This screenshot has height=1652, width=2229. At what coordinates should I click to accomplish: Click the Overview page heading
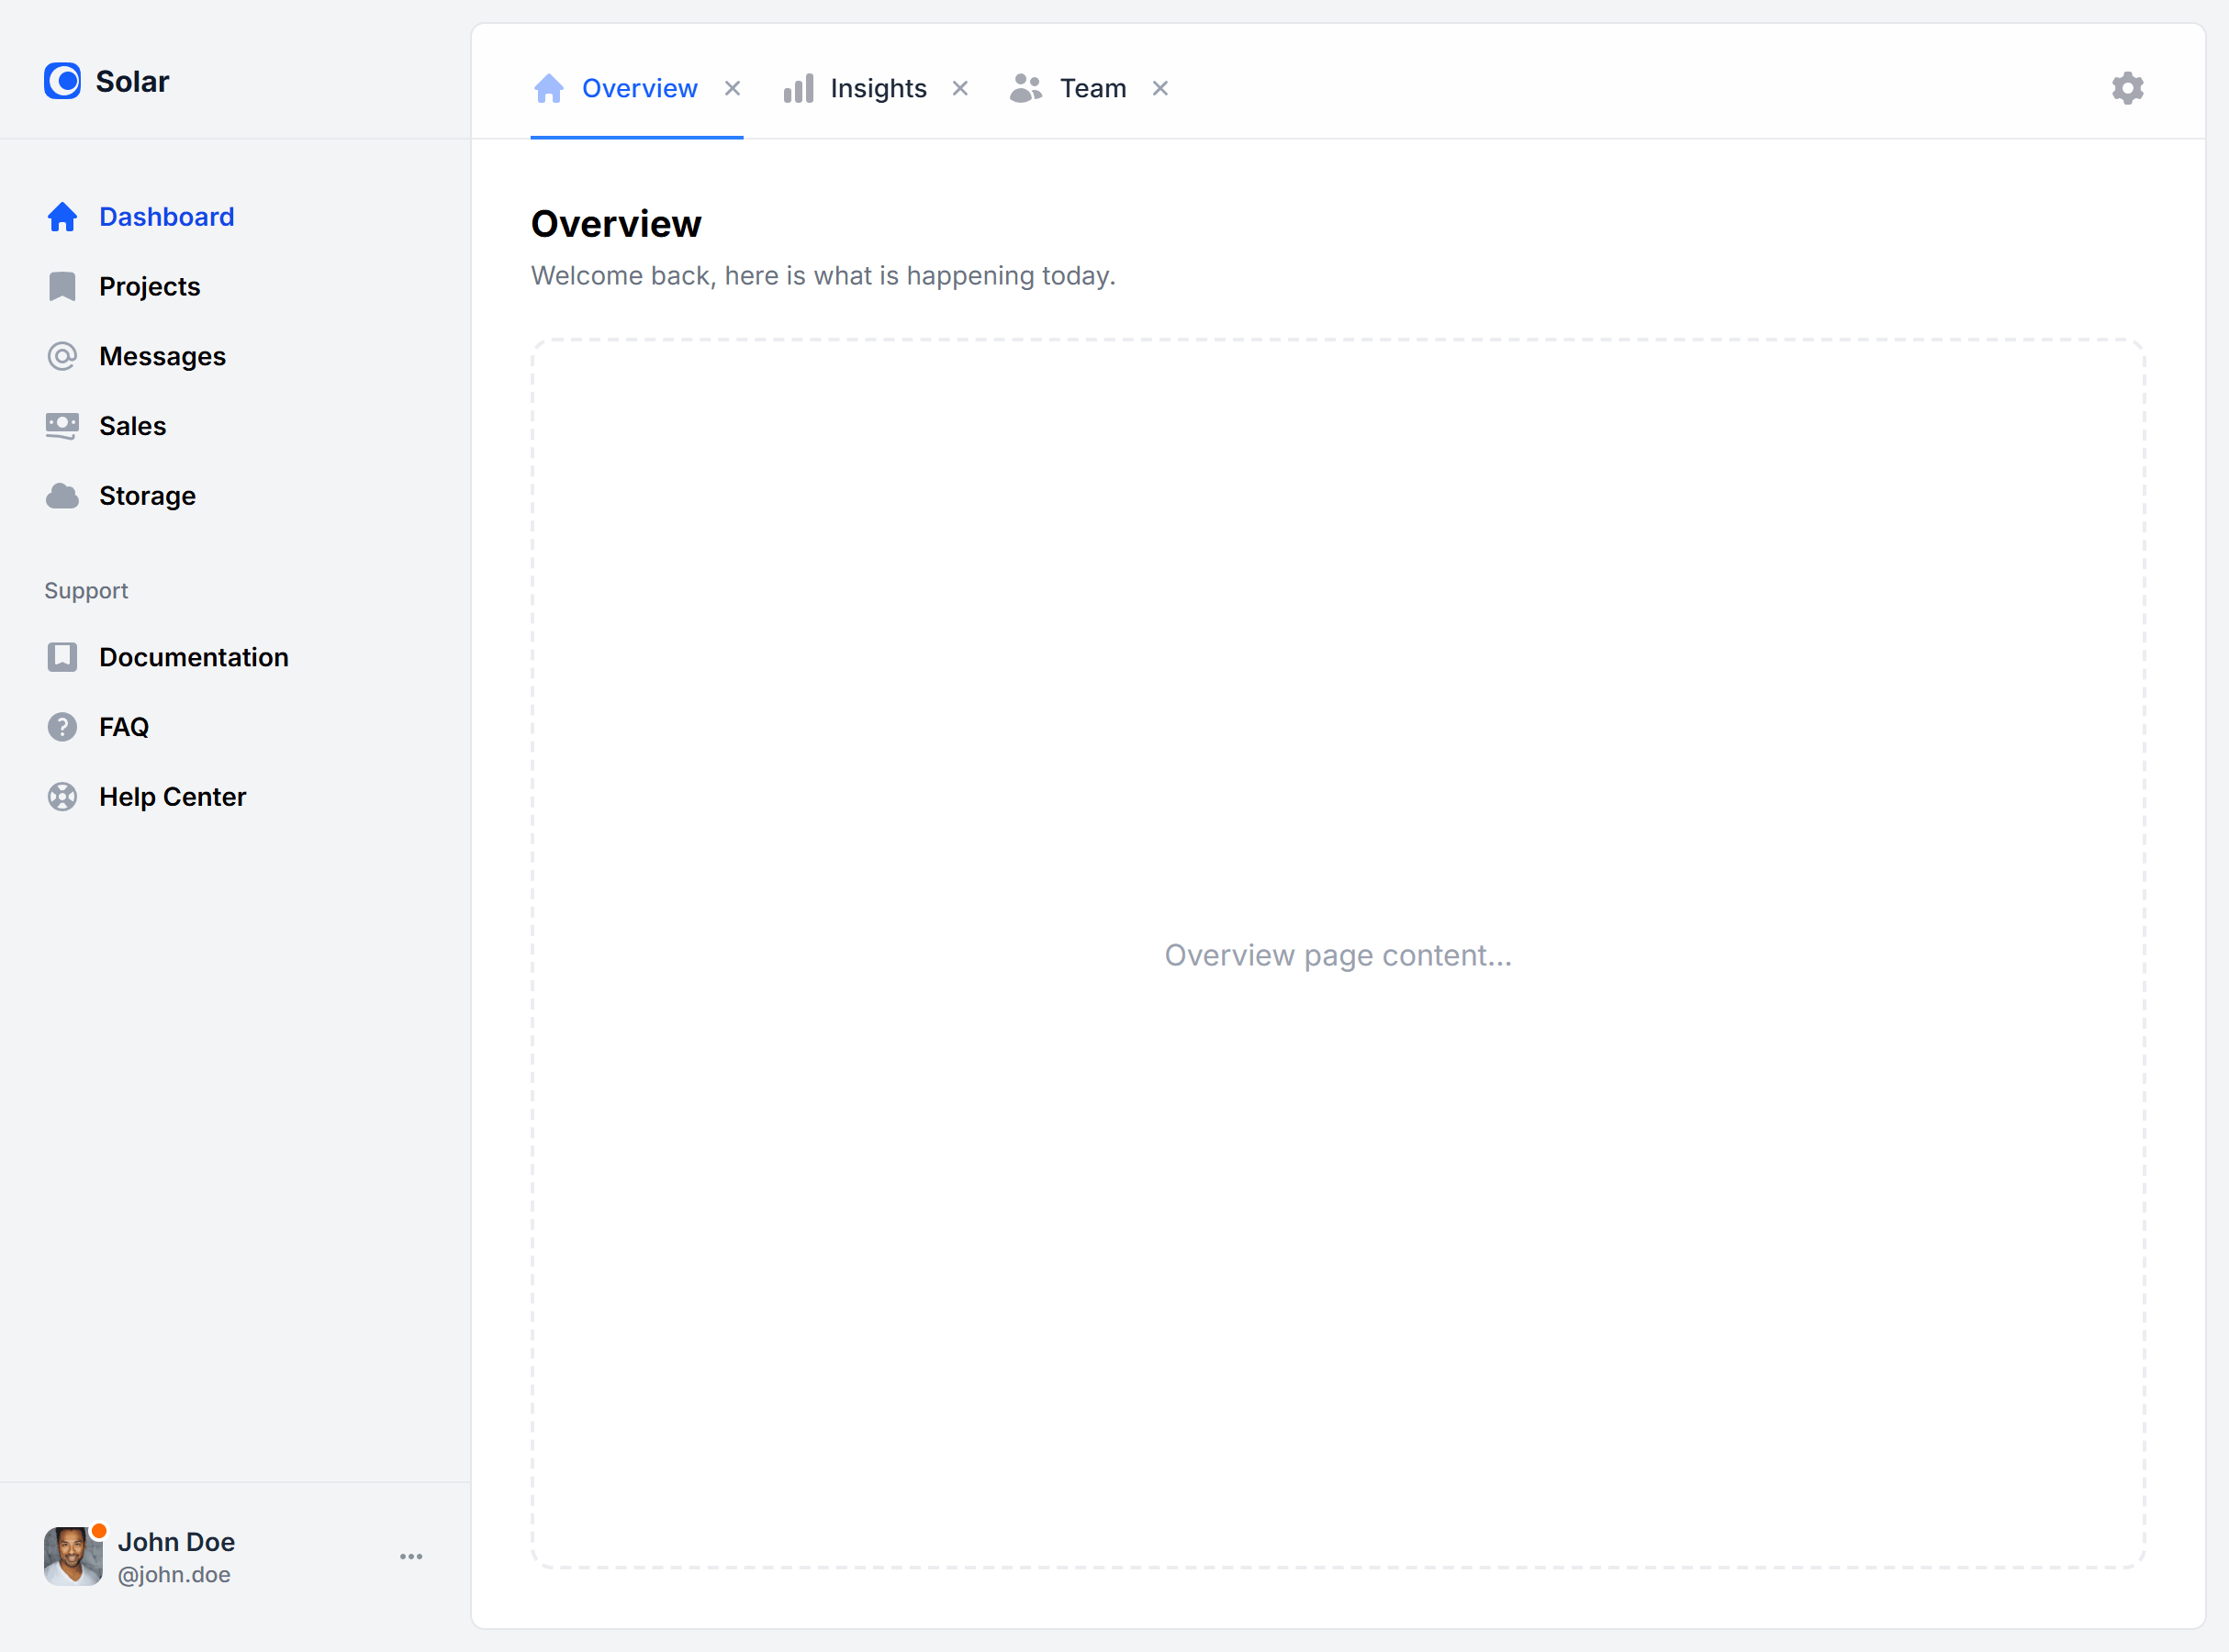[x=616, y=224]
